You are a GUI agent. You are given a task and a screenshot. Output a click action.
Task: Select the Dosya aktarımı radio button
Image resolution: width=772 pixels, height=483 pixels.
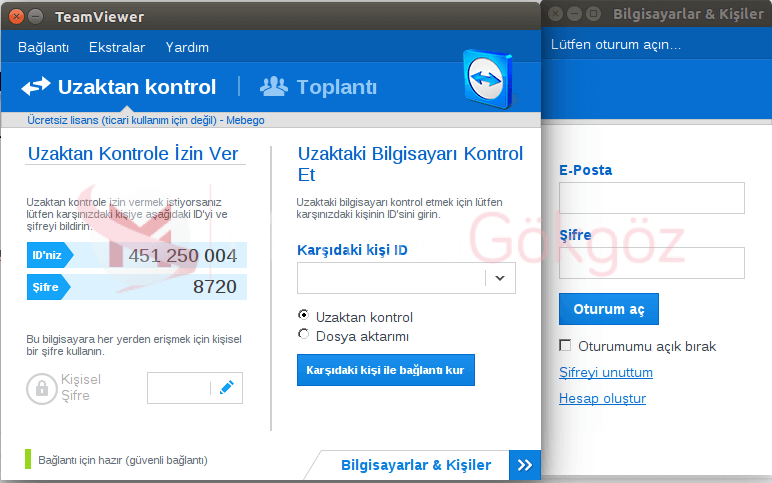304,334
